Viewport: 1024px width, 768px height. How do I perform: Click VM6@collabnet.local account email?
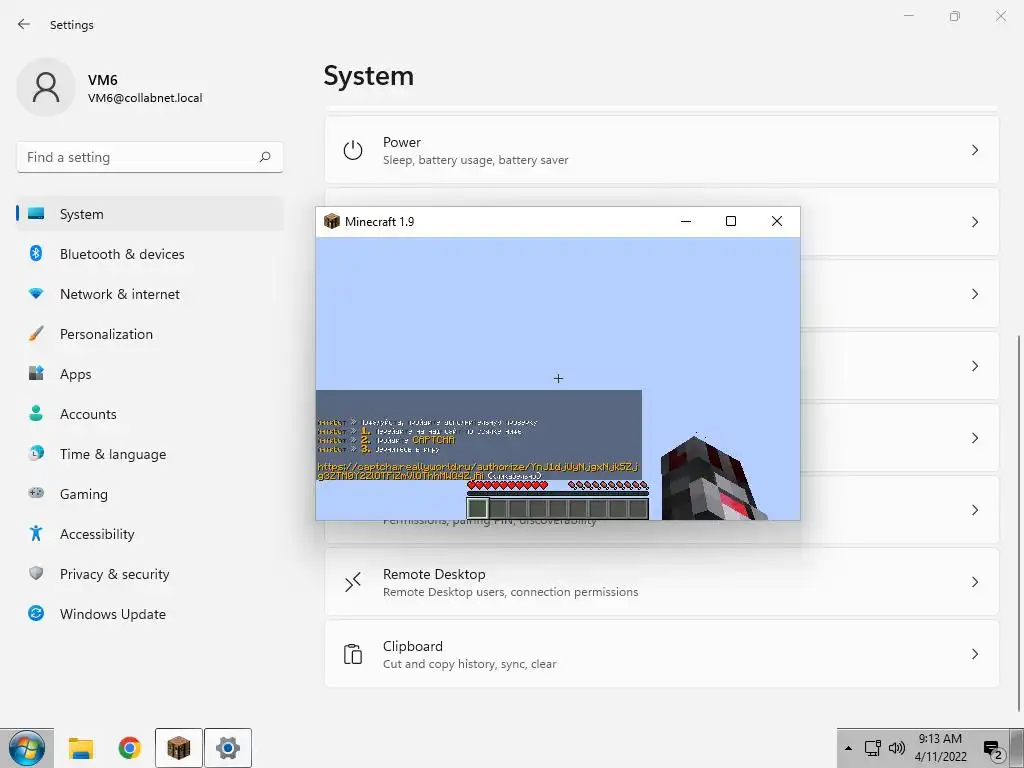coord(145,98)
